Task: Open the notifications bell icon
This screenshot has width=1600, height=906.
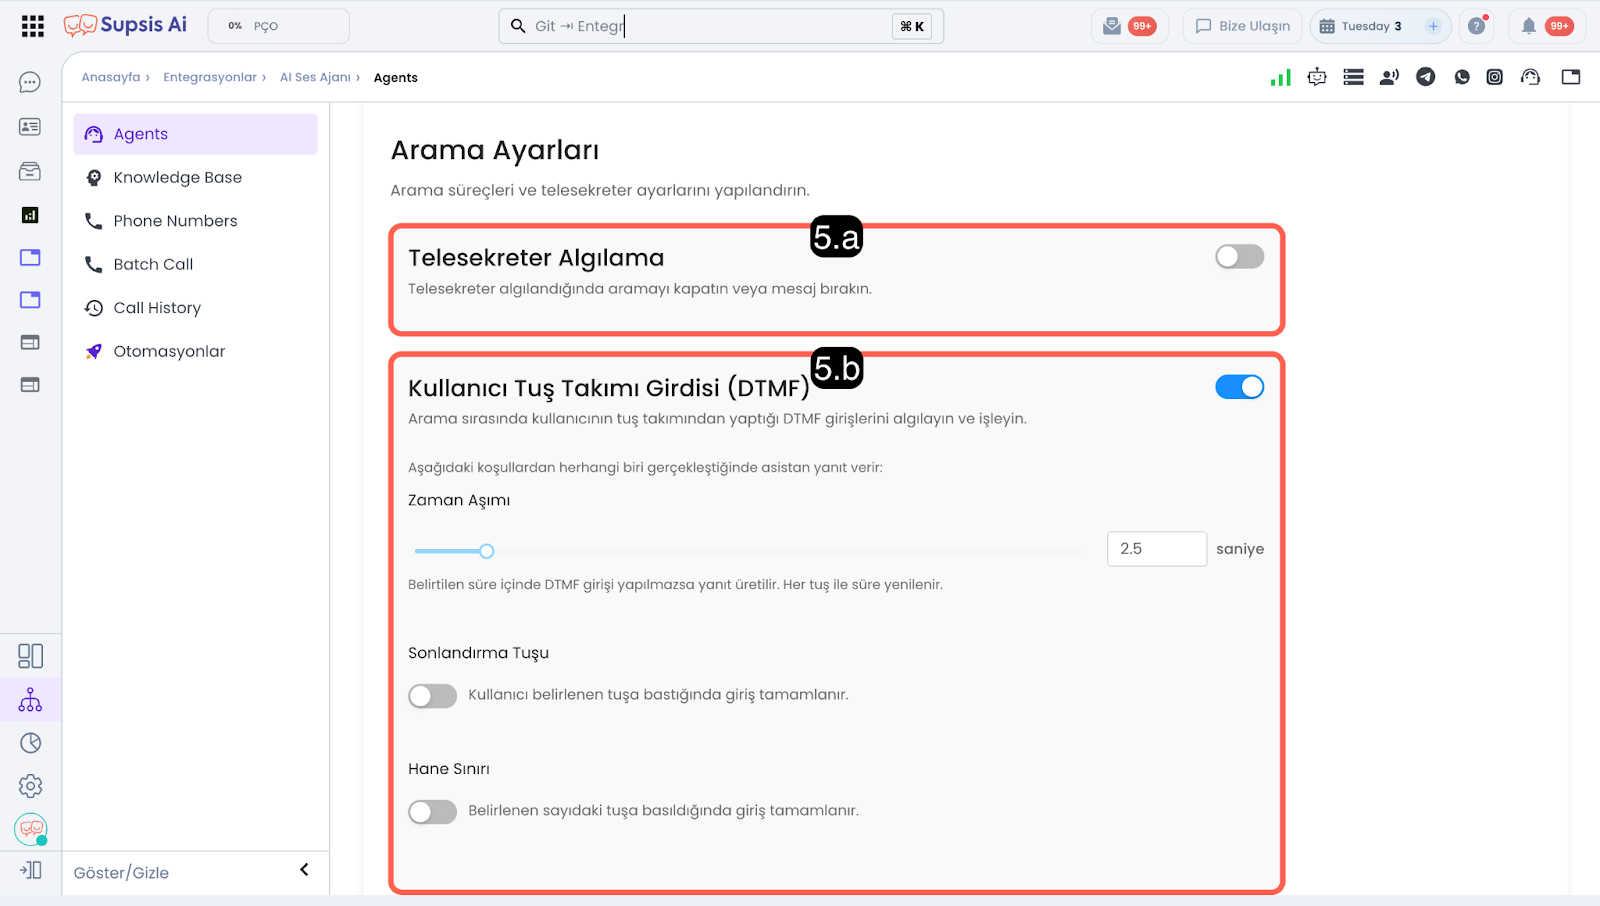Action: [x=1528, y=26]
